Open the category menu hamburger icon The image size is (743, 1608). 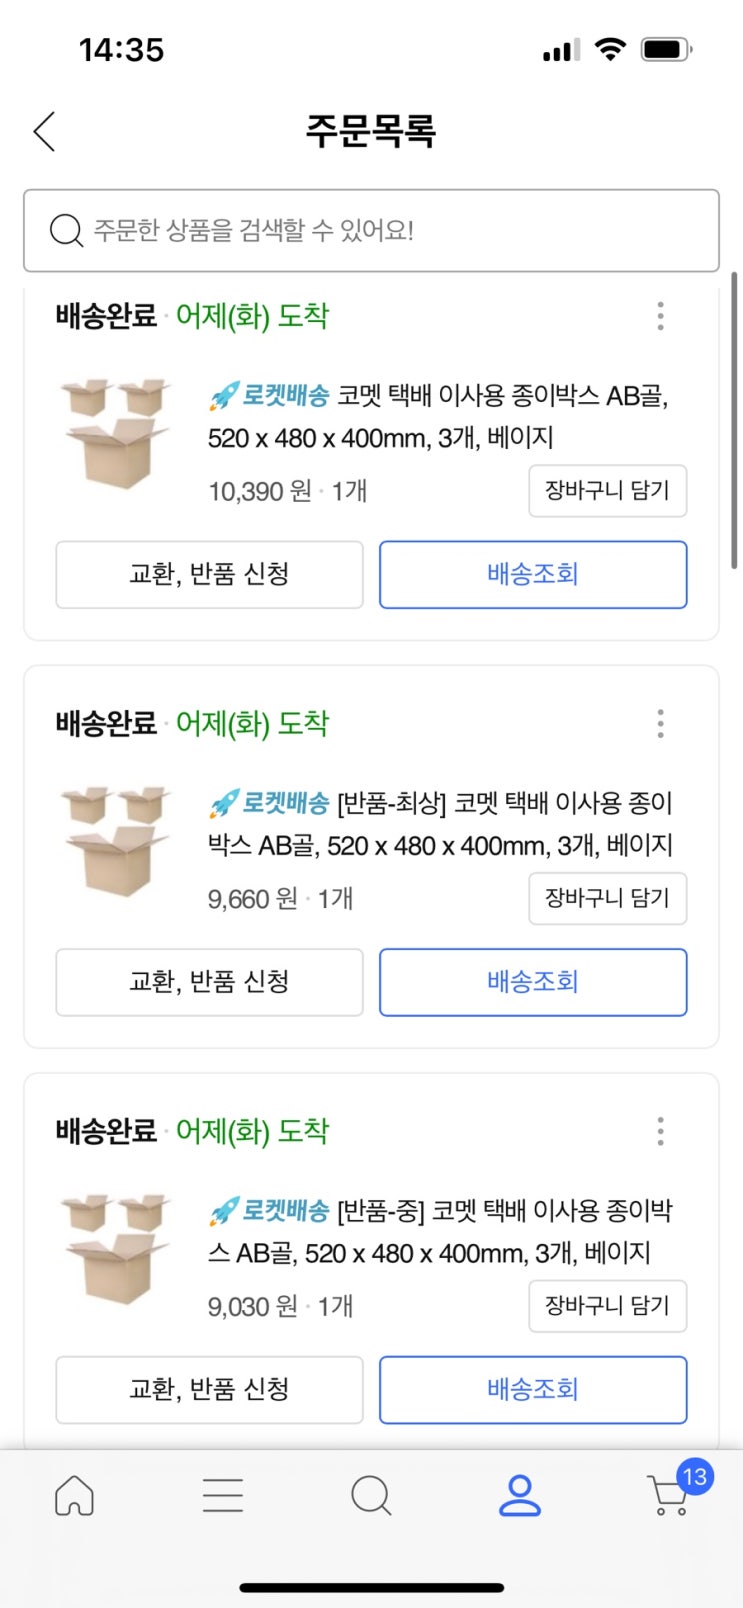[222, 1495]
